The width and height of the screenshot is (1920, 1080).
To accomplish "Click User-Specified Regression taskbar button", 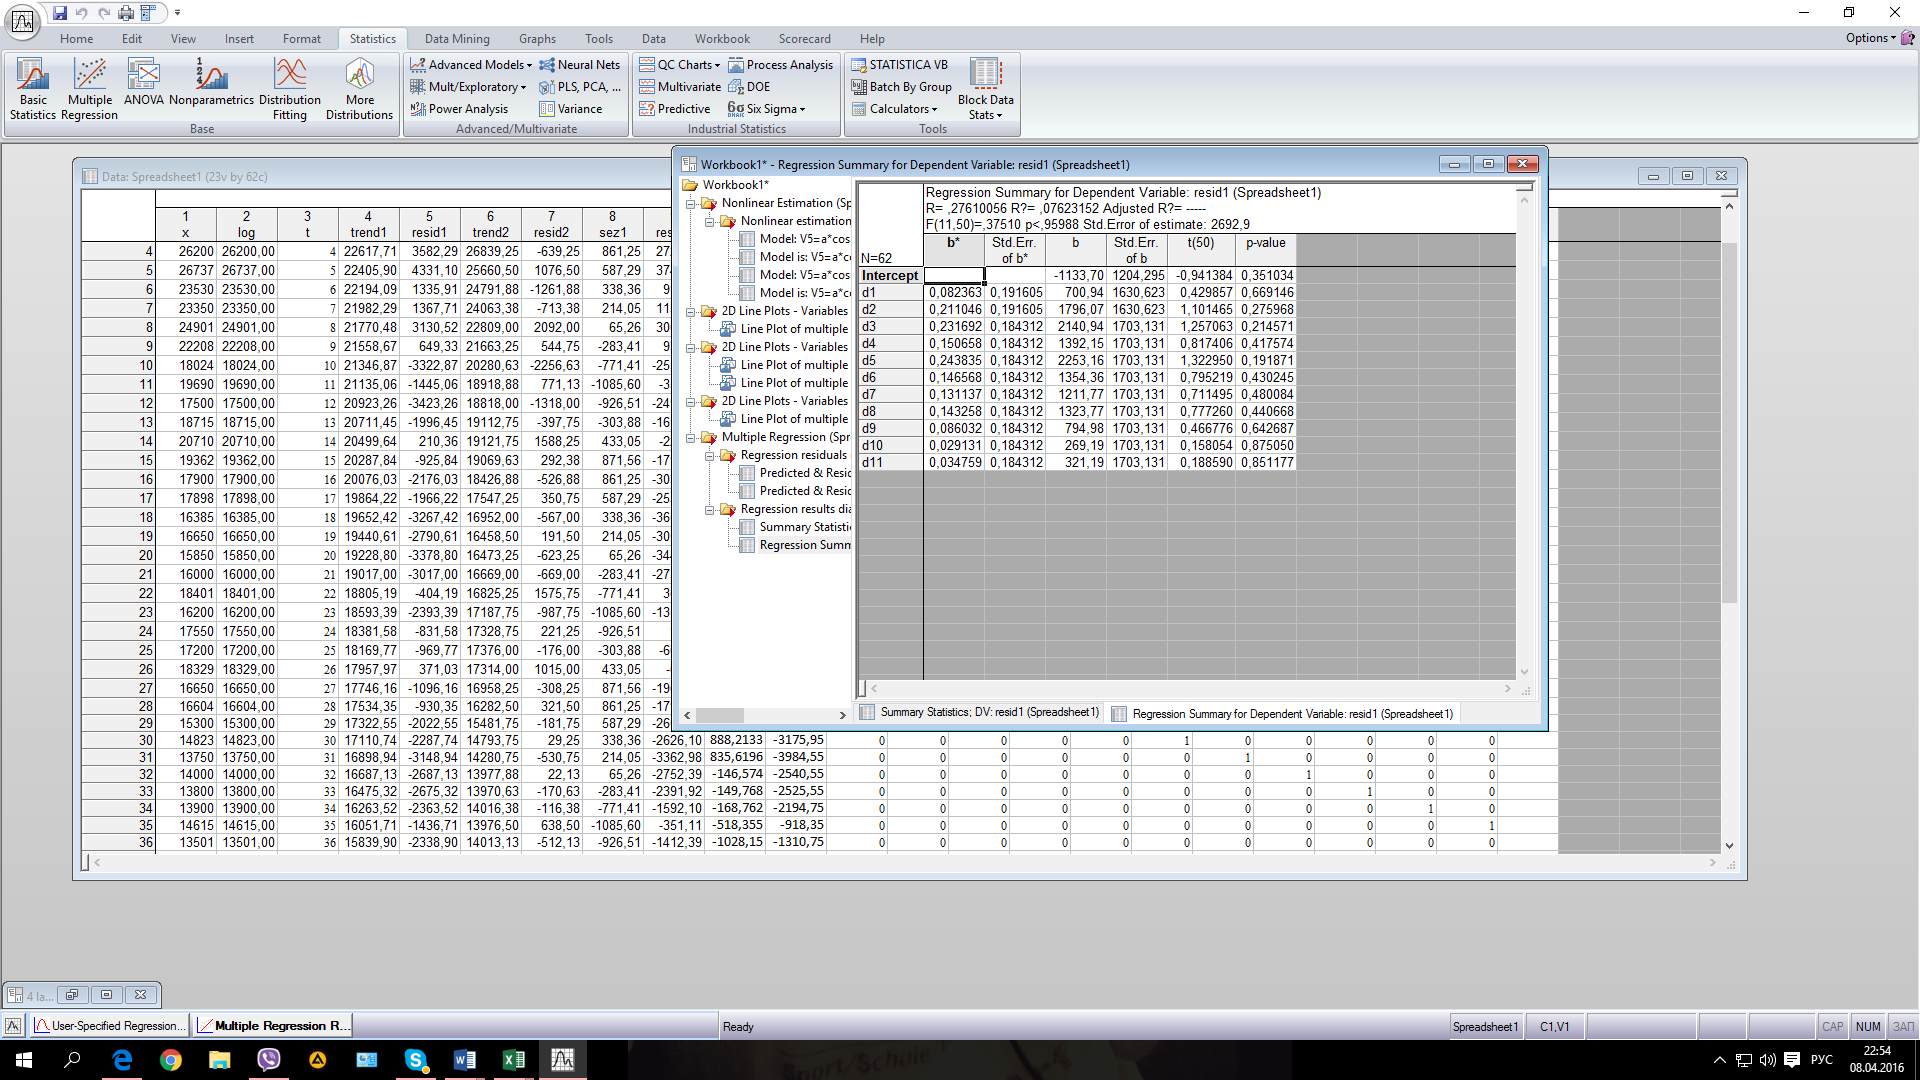I will pos(110,1026).
